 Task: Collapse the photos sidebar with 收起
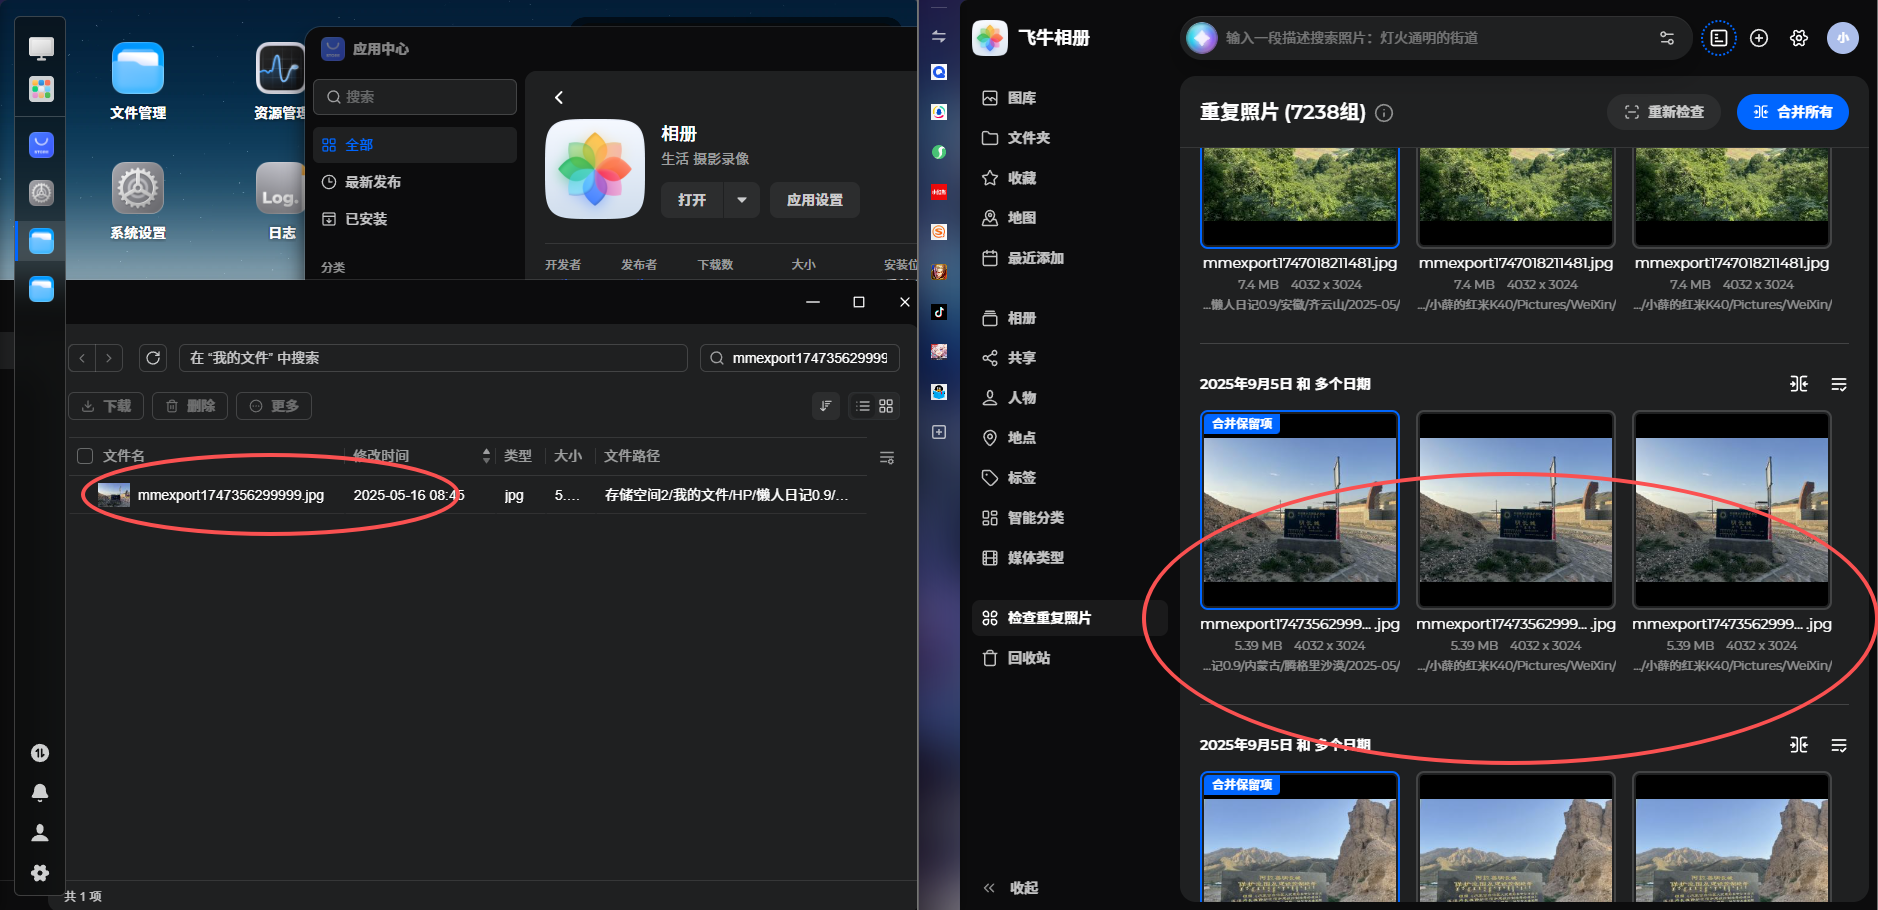click(1012, 888)
